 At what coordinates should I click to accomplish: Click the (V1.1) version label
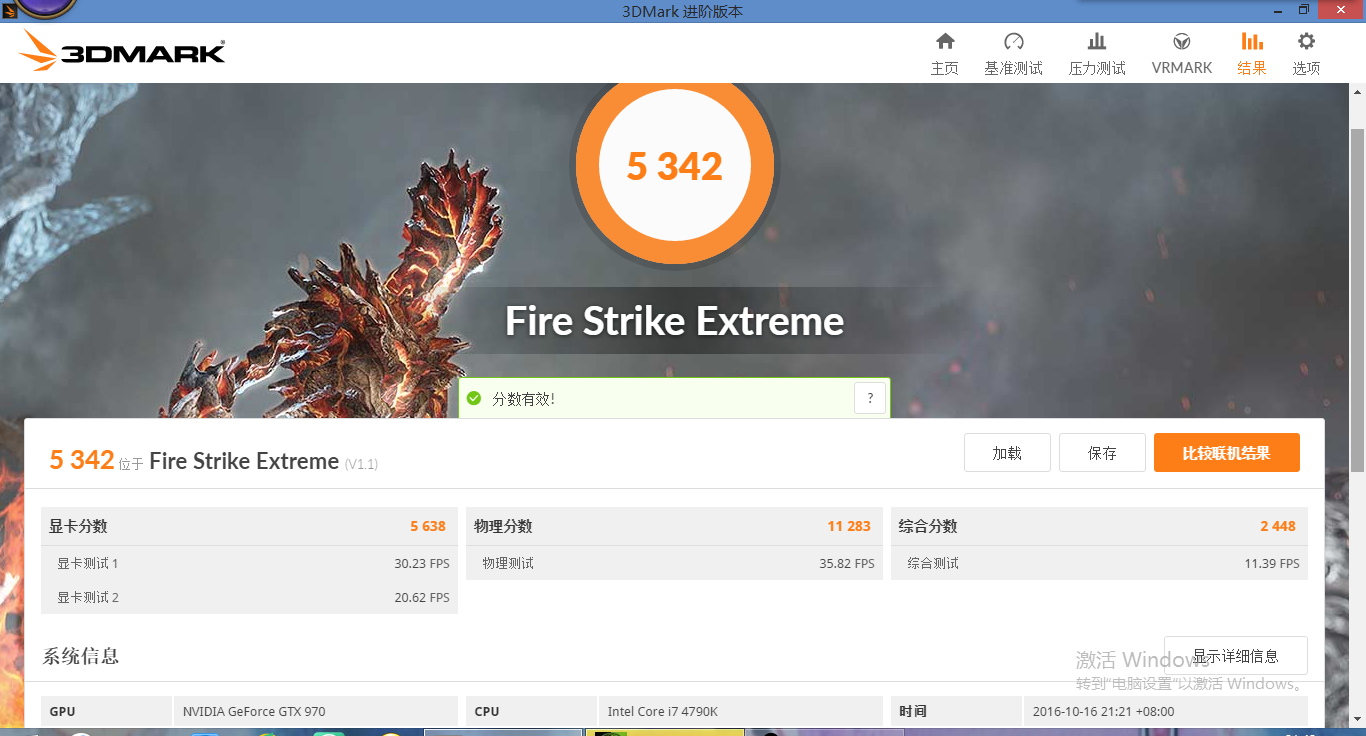[x=361, y=464]
